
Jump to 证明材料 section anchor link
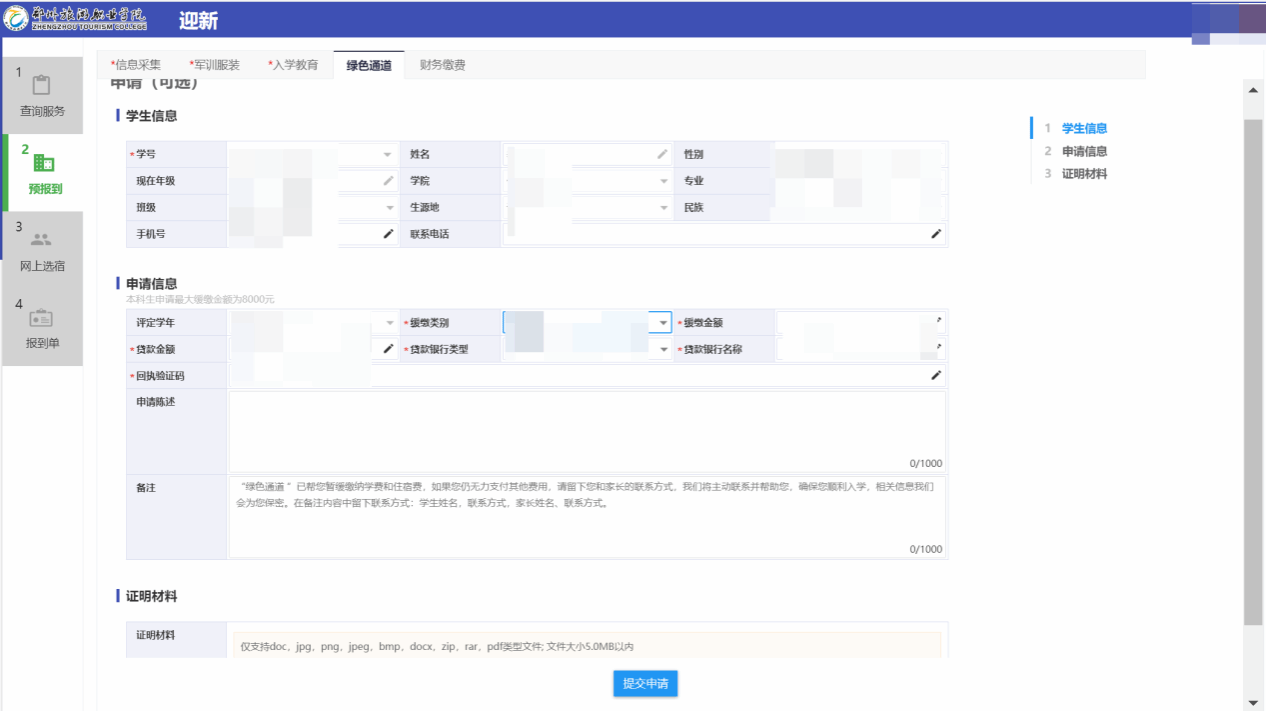click(x=1084, y=174)
